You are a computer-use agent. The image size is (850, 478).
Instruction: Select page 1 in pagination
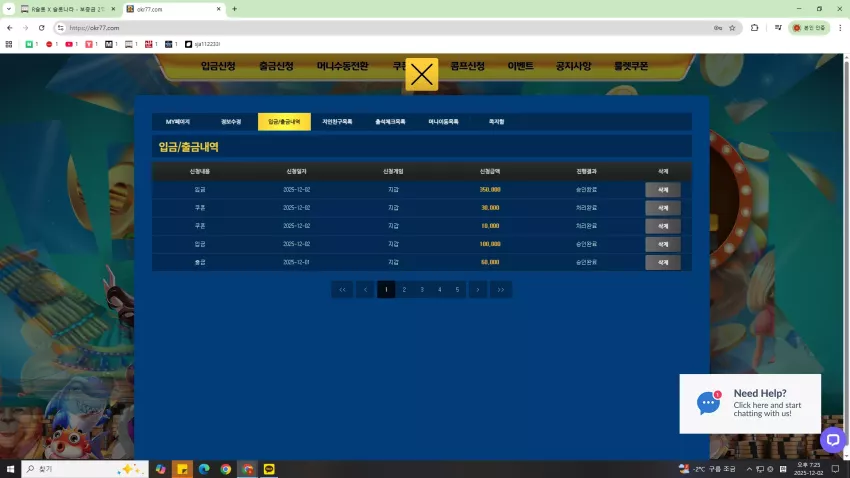(386, 289)
